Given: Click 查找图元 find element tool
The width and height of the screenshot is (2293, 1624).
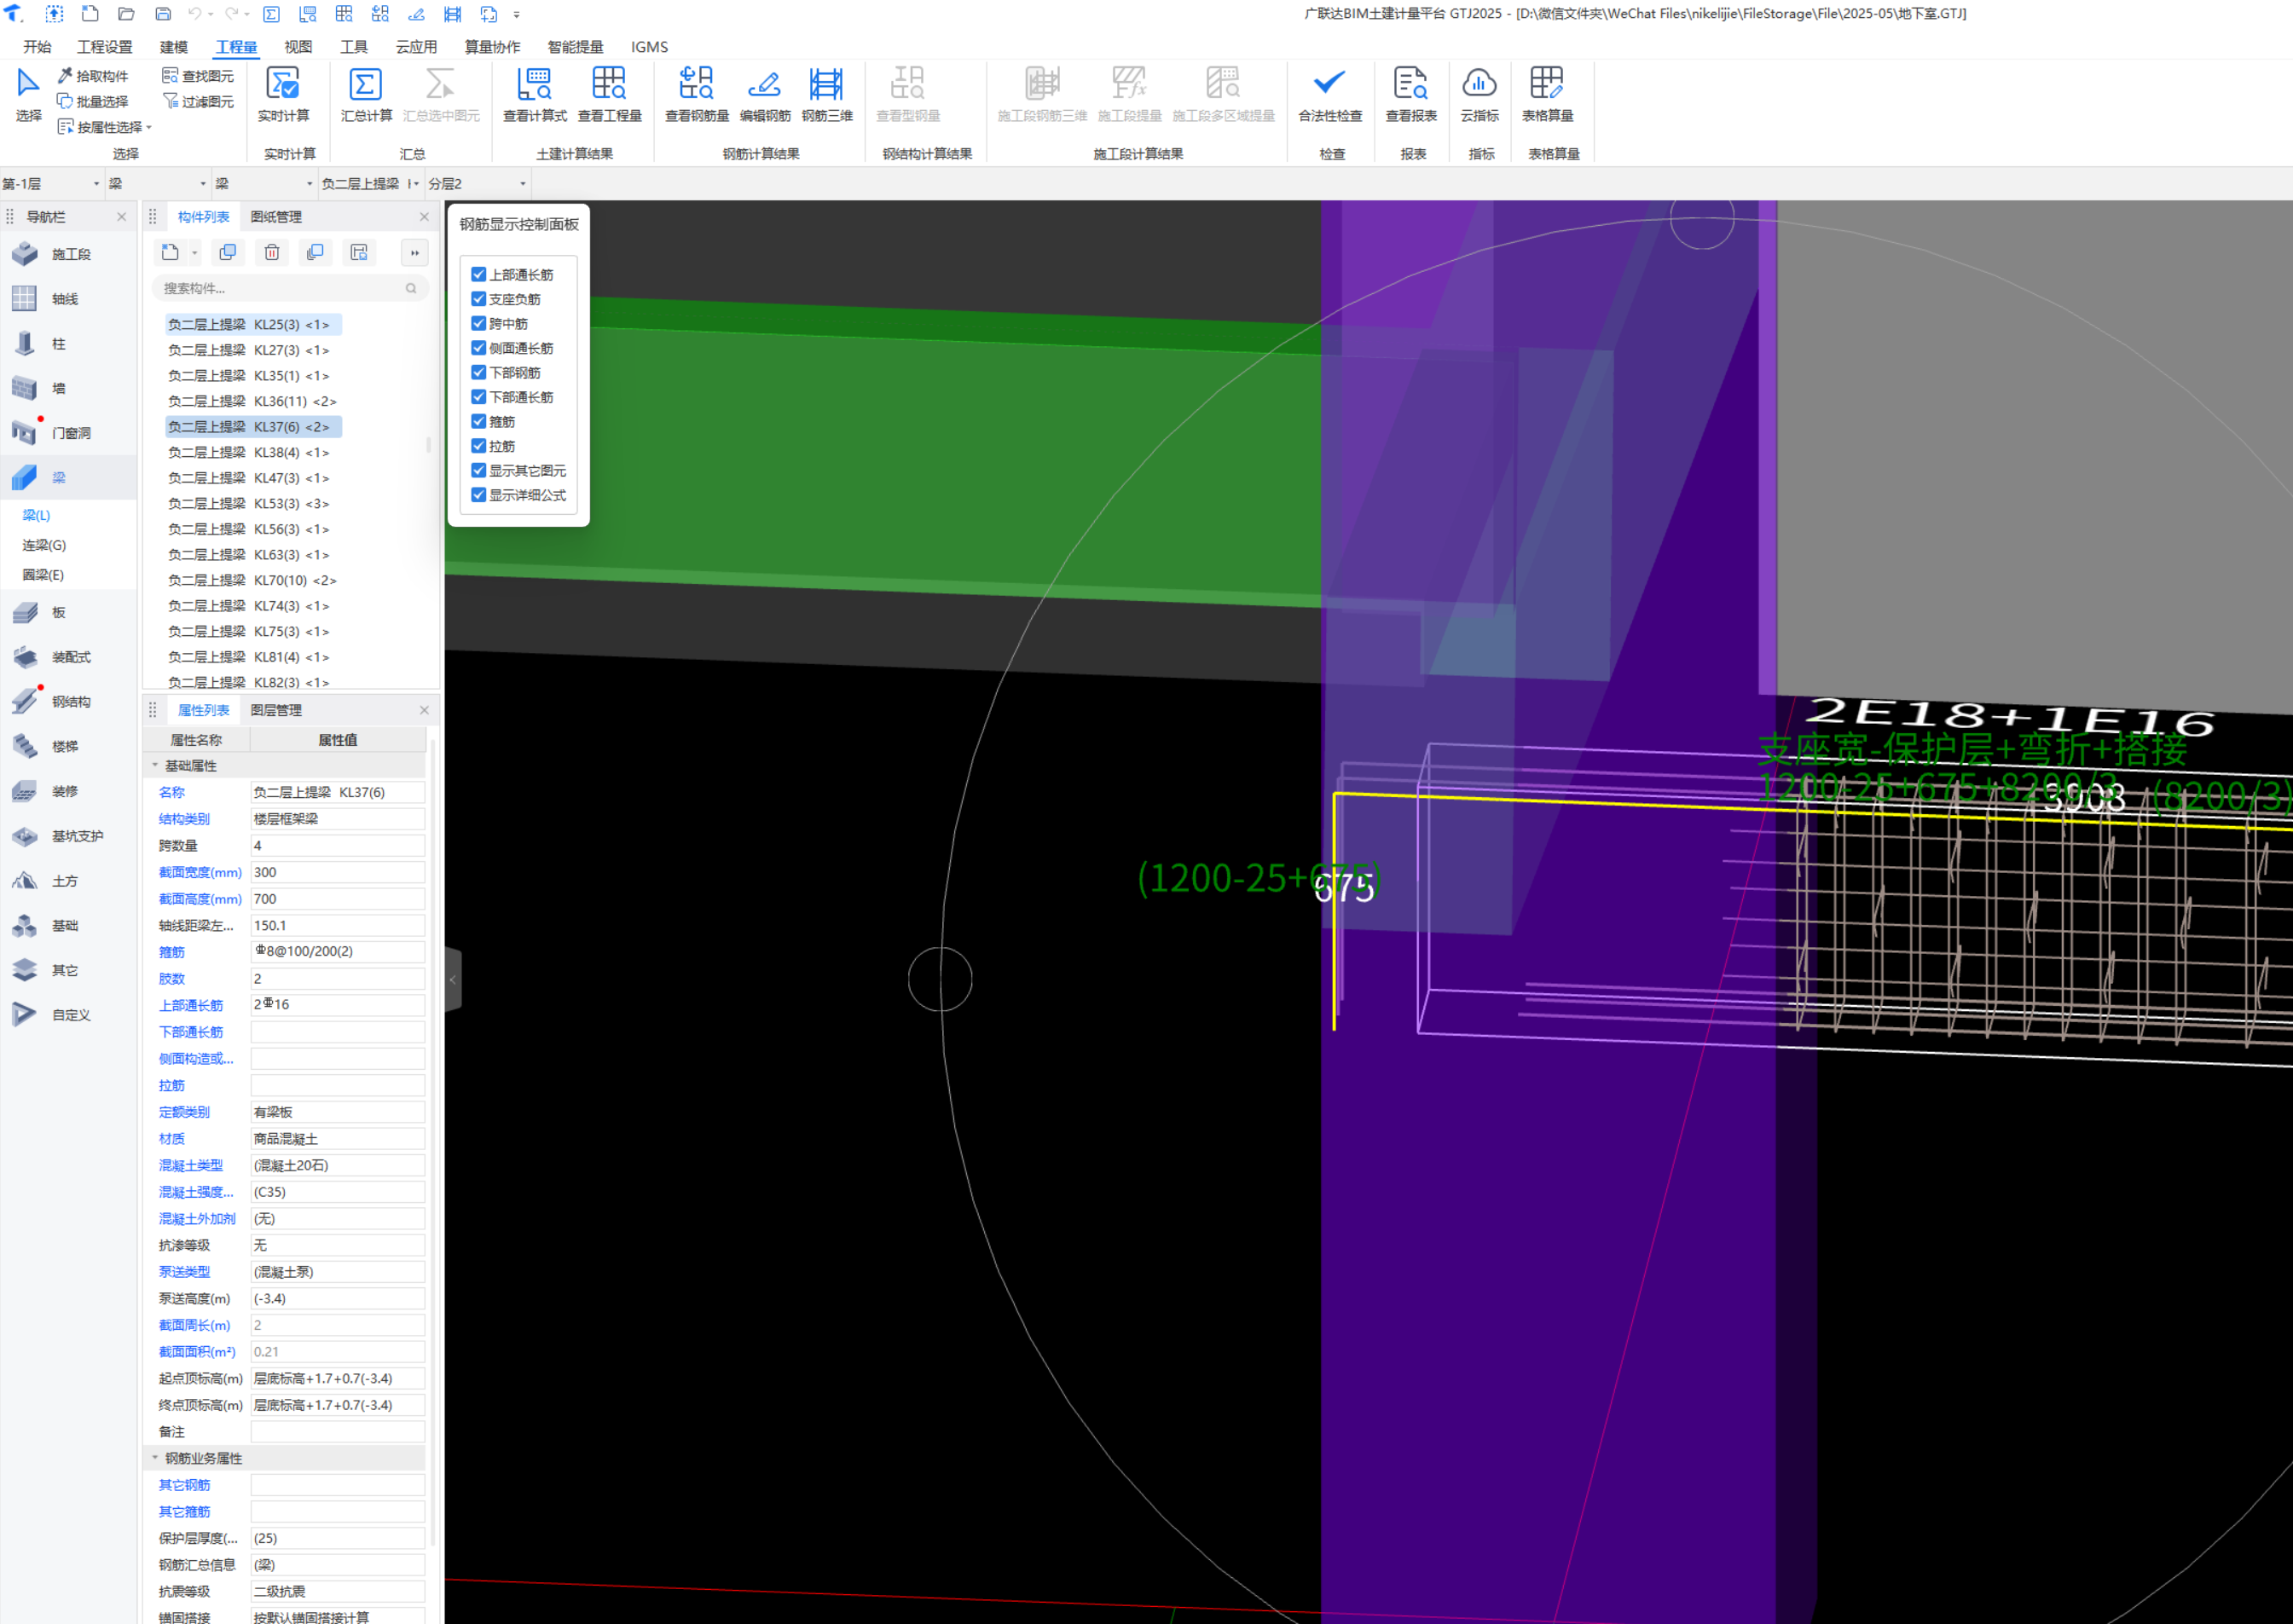Looking at the screenshot, I should tap(198, 76).
